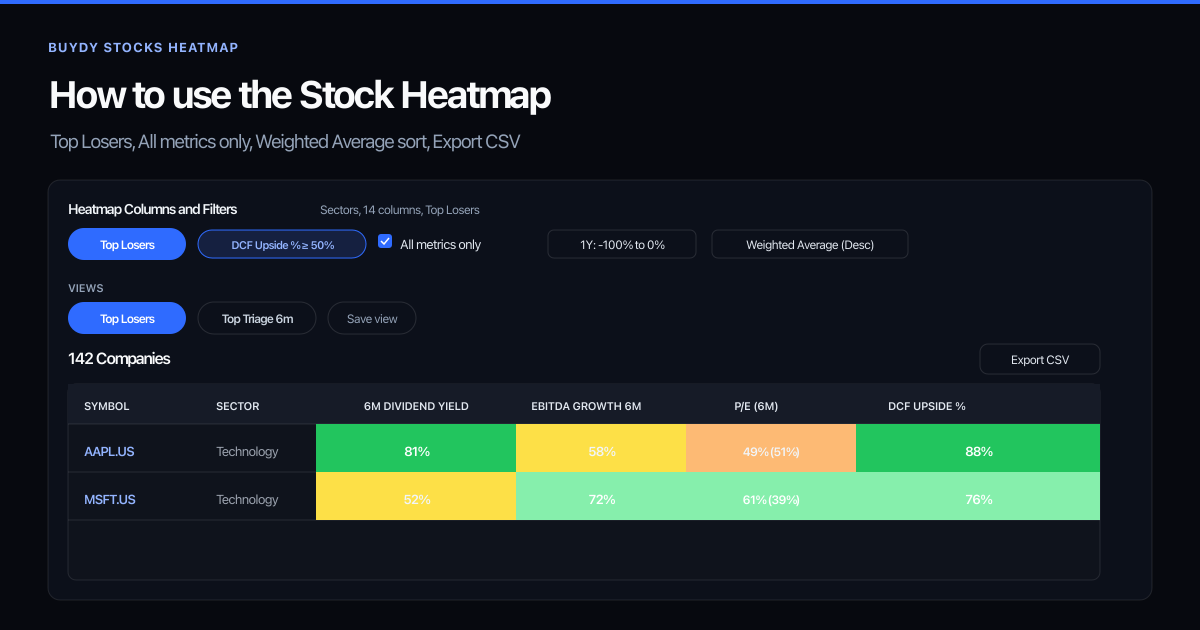The height and width of the screenshot is (630, 1200).
Task: Click the BUYDY STOCKS HEATMAP title label
Action: click(143, 47)
